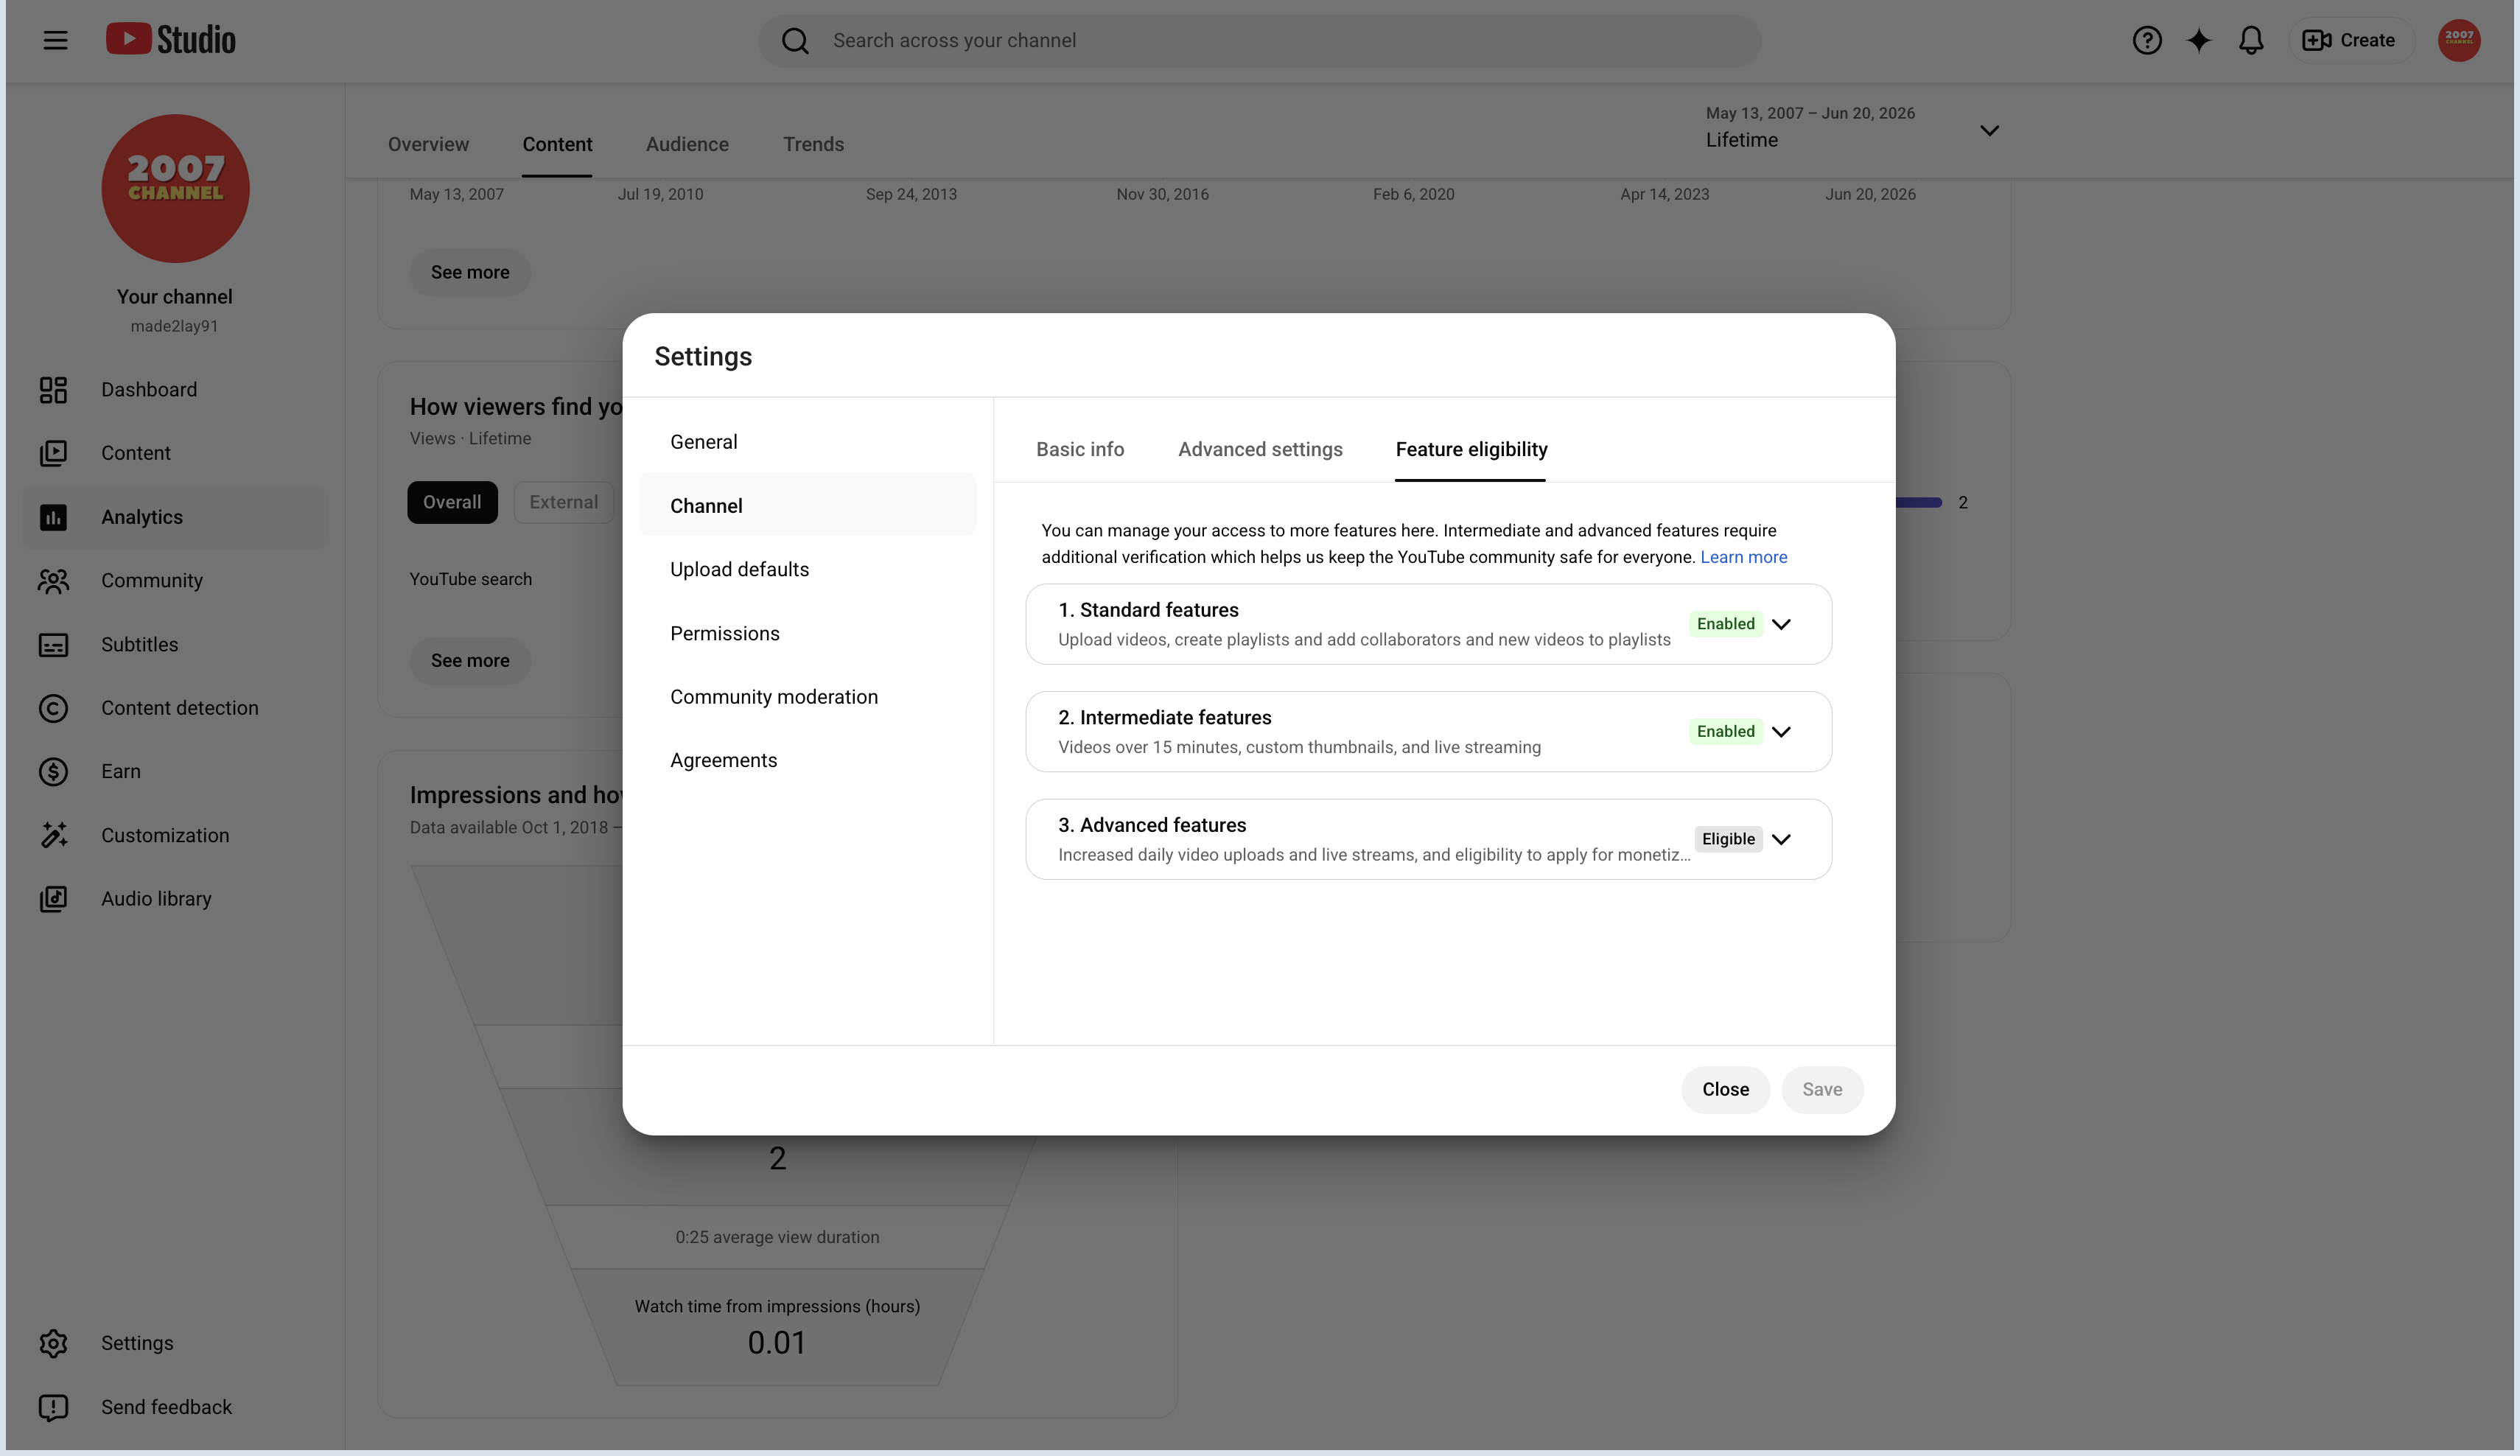
Task: Click the External filter chip
Action: pyautogui.click(x=563, y=502)
